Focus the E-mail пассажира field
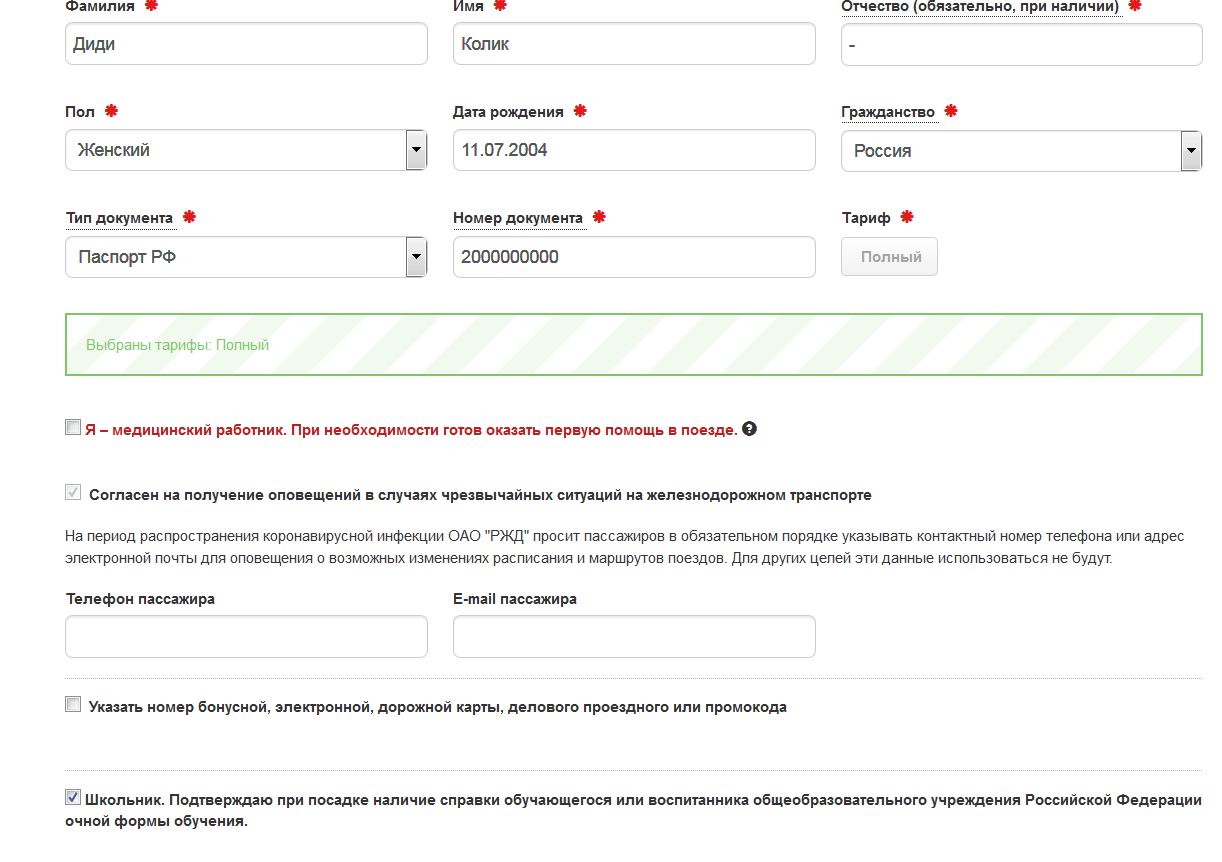The width and height of the screenshot is (1222, 862). click(633, 636)
